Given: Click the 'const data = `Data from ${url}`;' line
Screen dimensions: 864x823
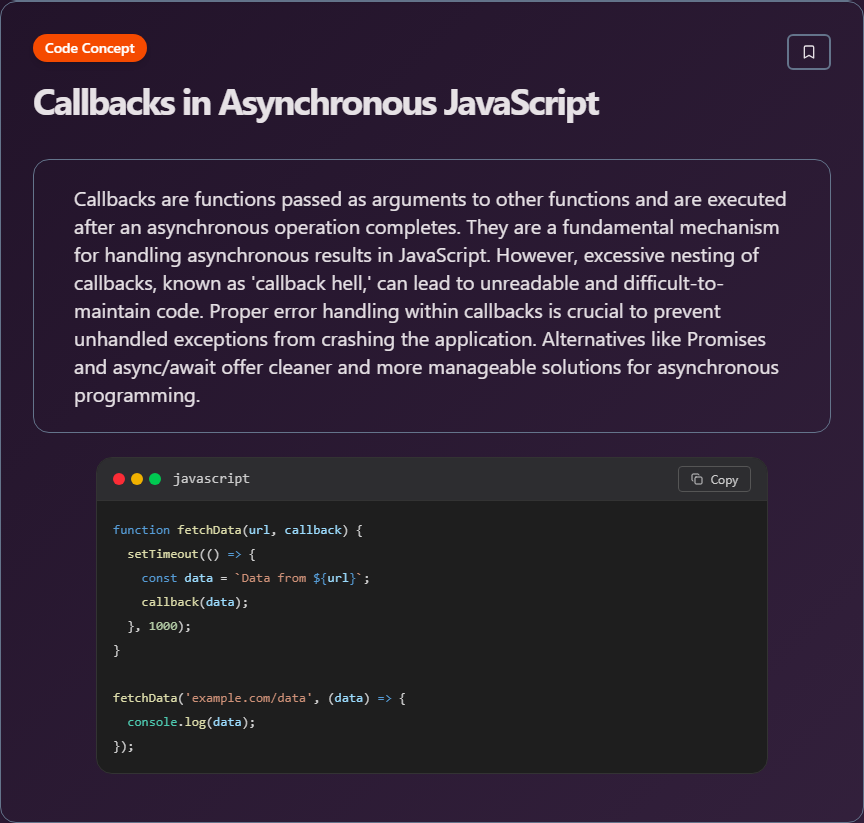Looking at the screenshot, I should coord(256,578).
